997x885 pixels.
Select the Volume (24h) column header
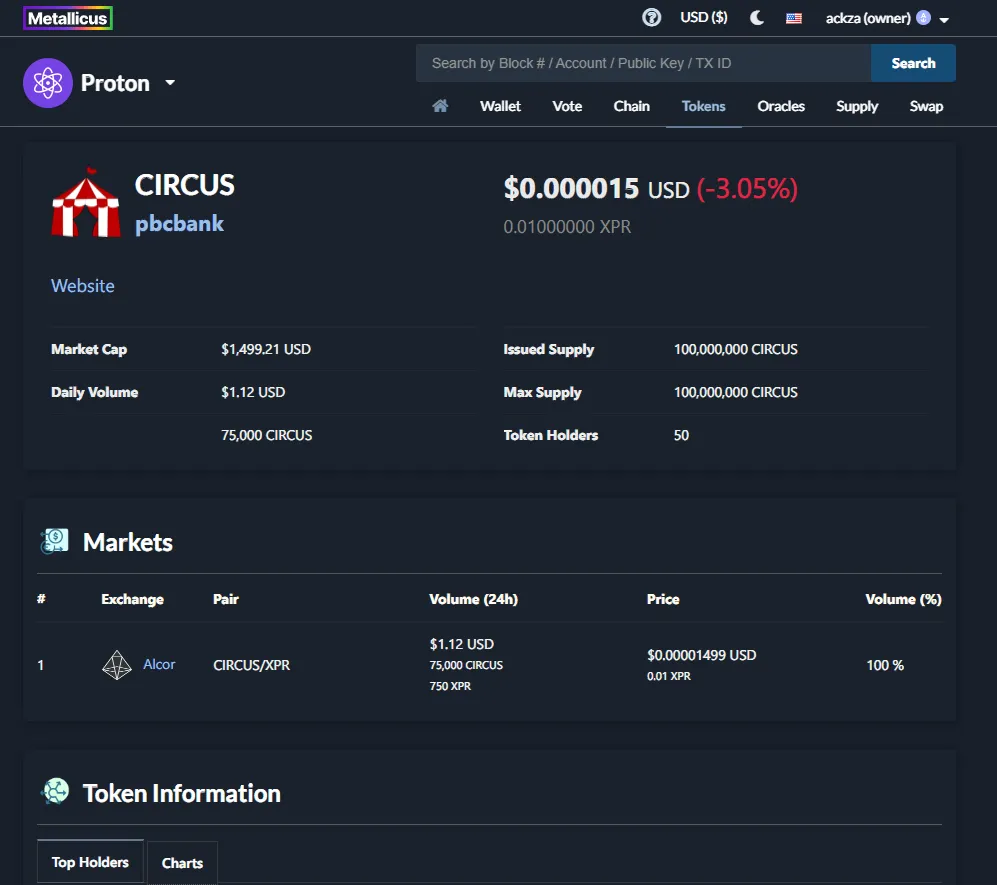(x=474, y=599)
